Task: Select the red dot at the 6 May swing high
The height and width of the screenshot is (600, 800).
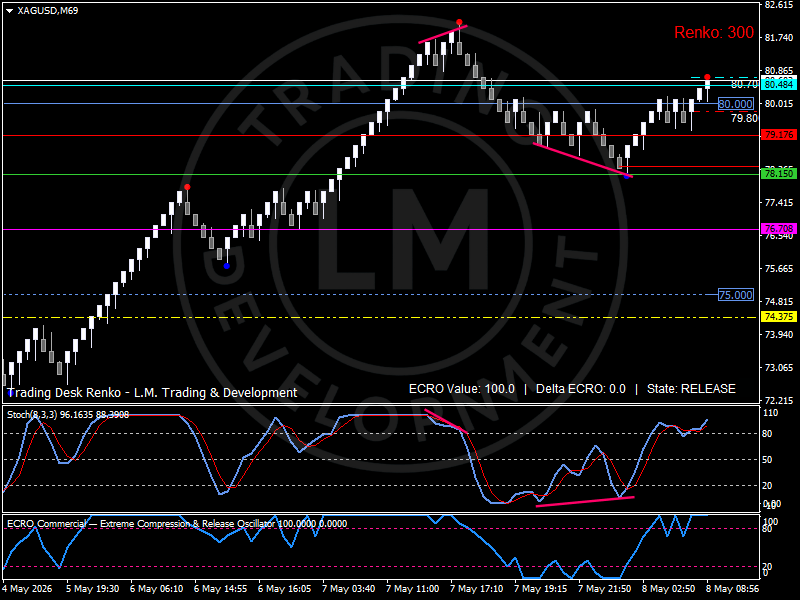Action: click(x=187, y=187)
